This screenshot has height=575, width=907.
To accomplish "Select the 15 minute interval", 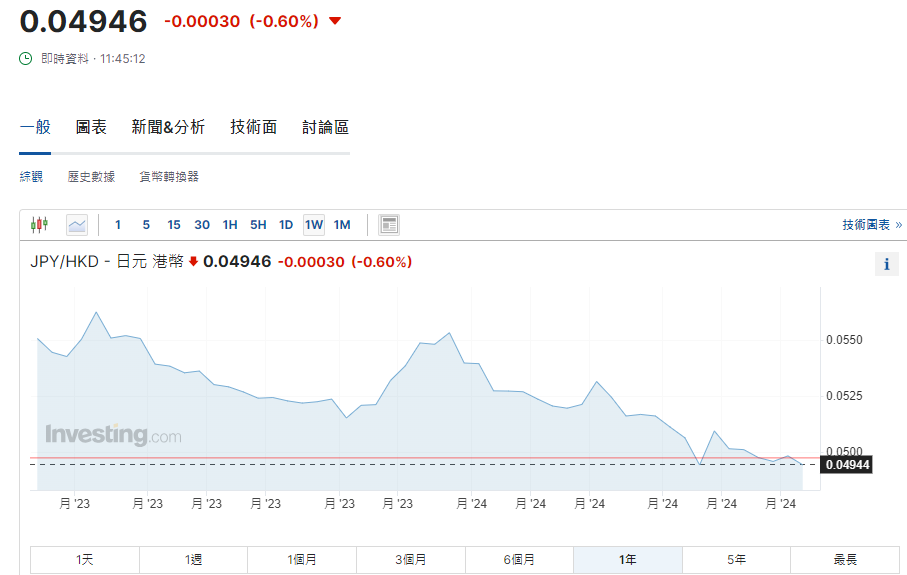I will tap(174, 225).
